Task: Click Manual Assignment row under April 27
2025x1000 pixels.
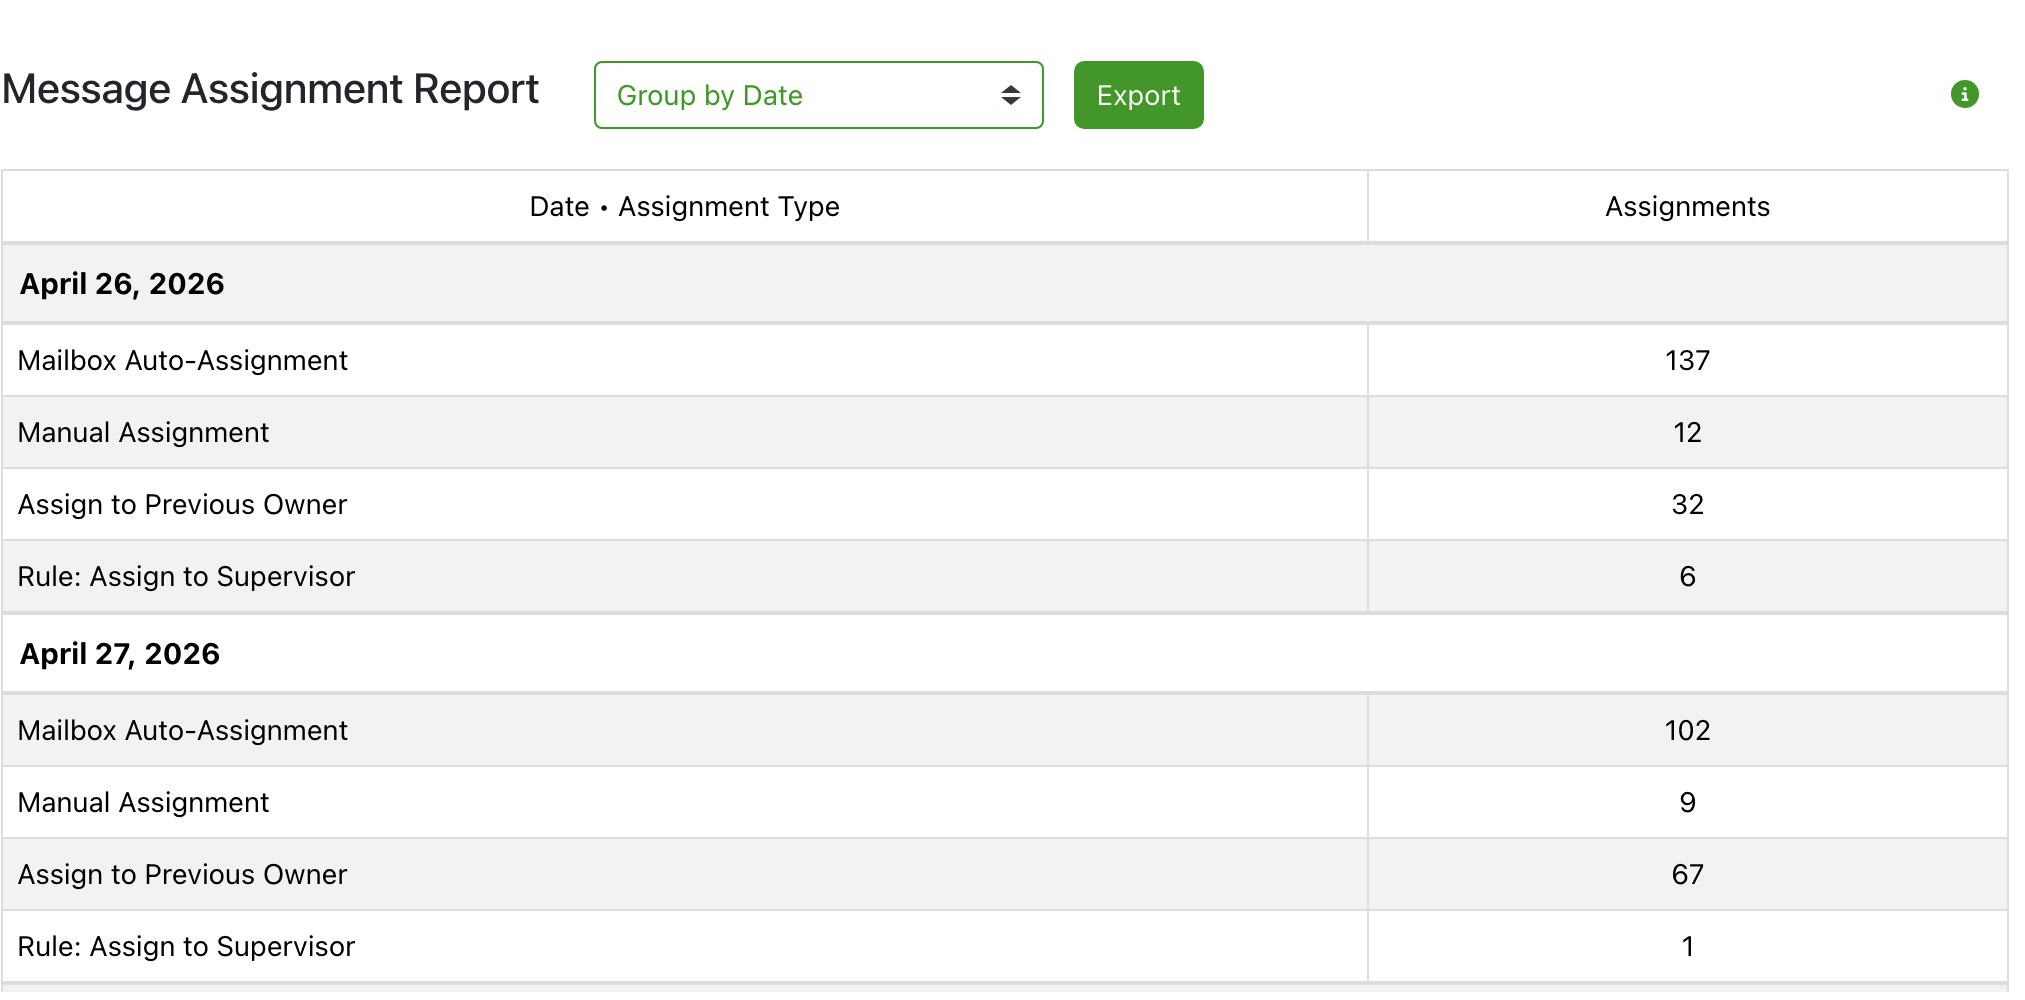Action: pyautogui.click(x=1004, y=802)
